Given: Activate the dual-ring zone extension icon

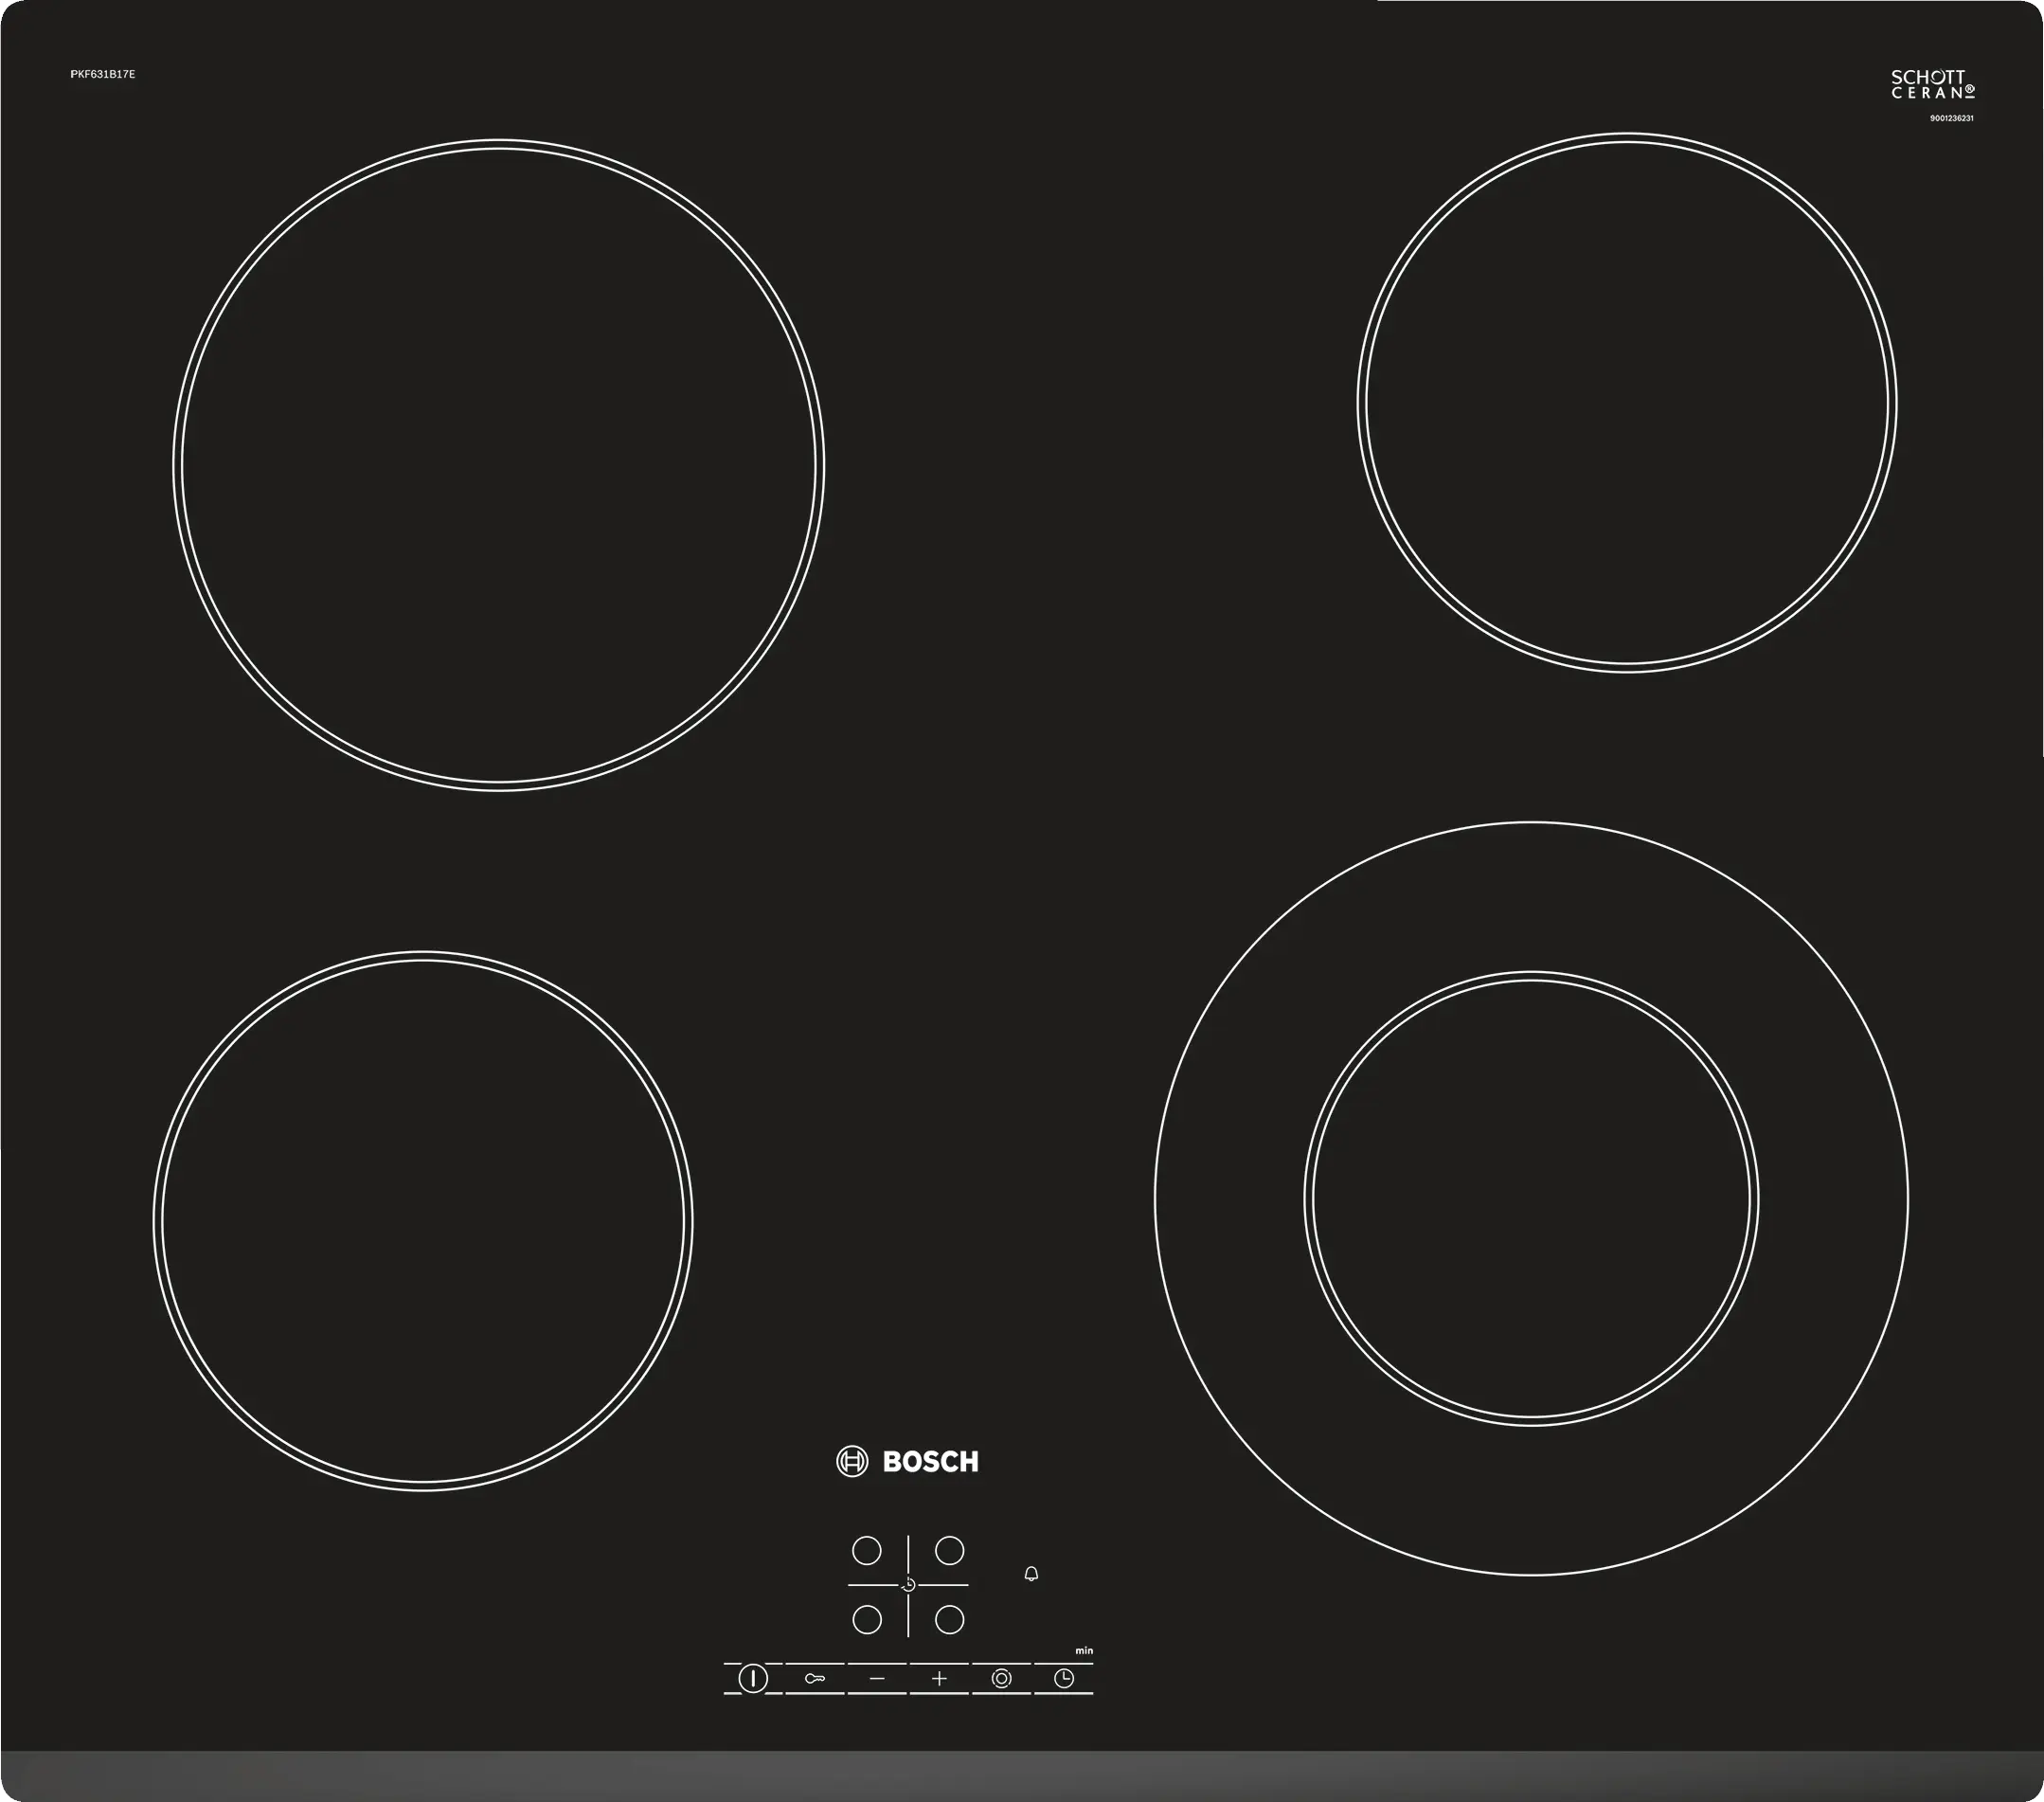Looking at the screenshot, I should pyautogui.click(x=1001, y=1679).
